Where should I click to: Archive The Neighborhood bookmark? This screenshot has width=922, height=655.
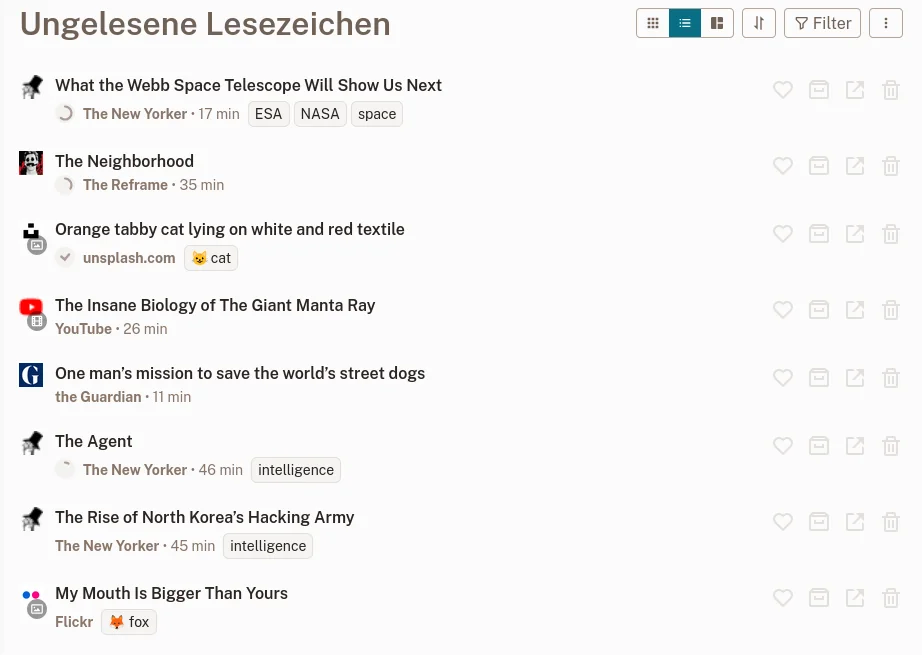coord(819,166)
